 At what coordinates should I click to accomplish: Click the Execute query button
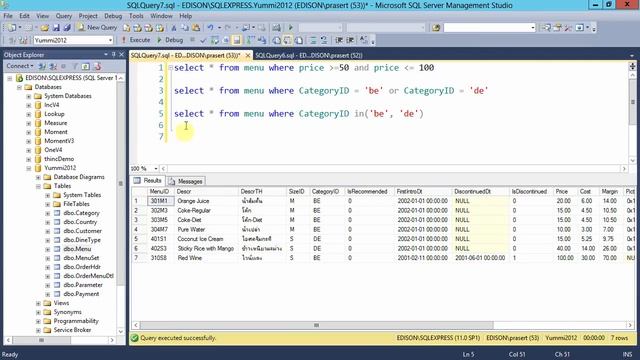tap(136, 40)
